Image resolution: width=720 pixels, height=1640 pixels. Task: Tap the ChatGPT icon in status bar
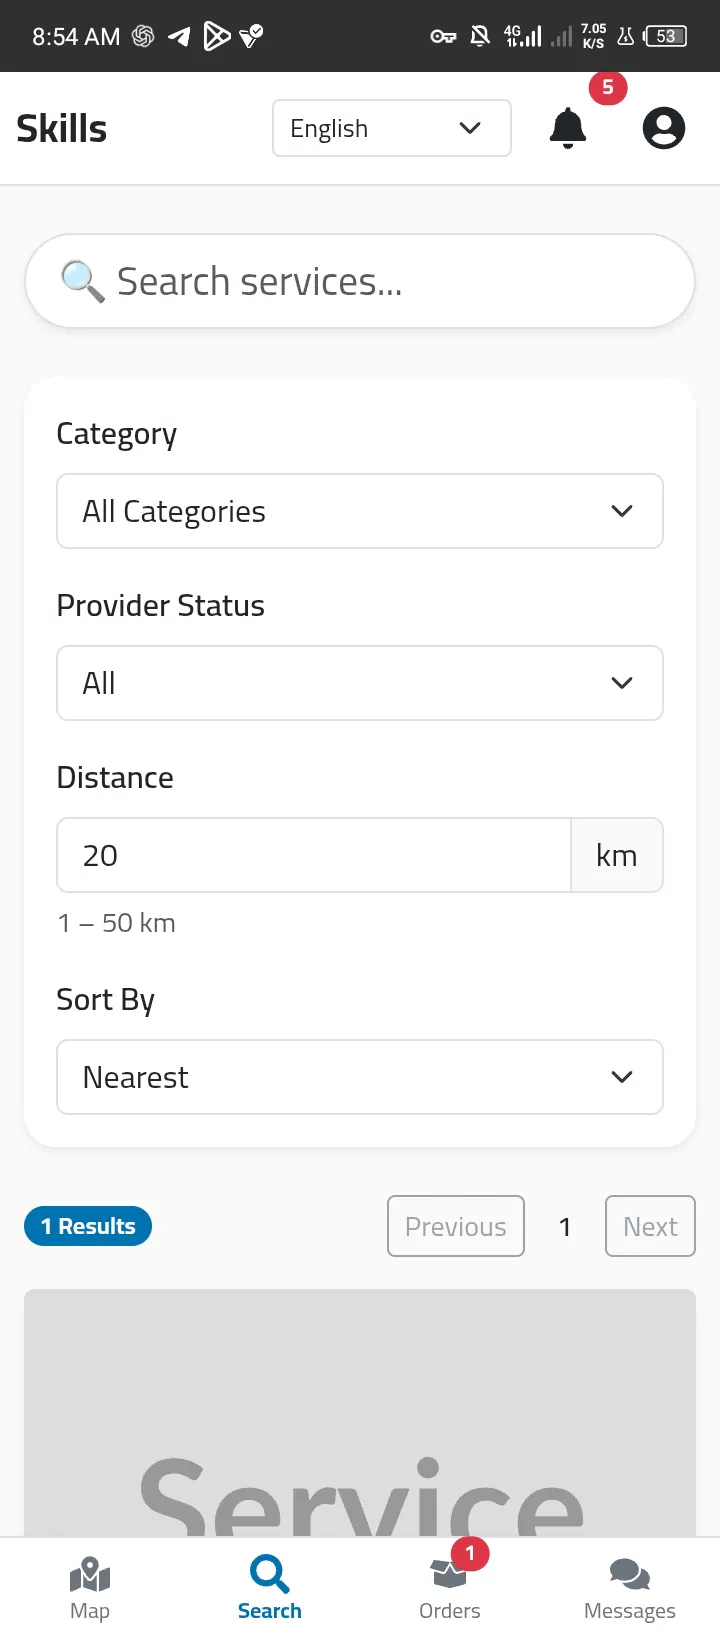click(143, 37)
